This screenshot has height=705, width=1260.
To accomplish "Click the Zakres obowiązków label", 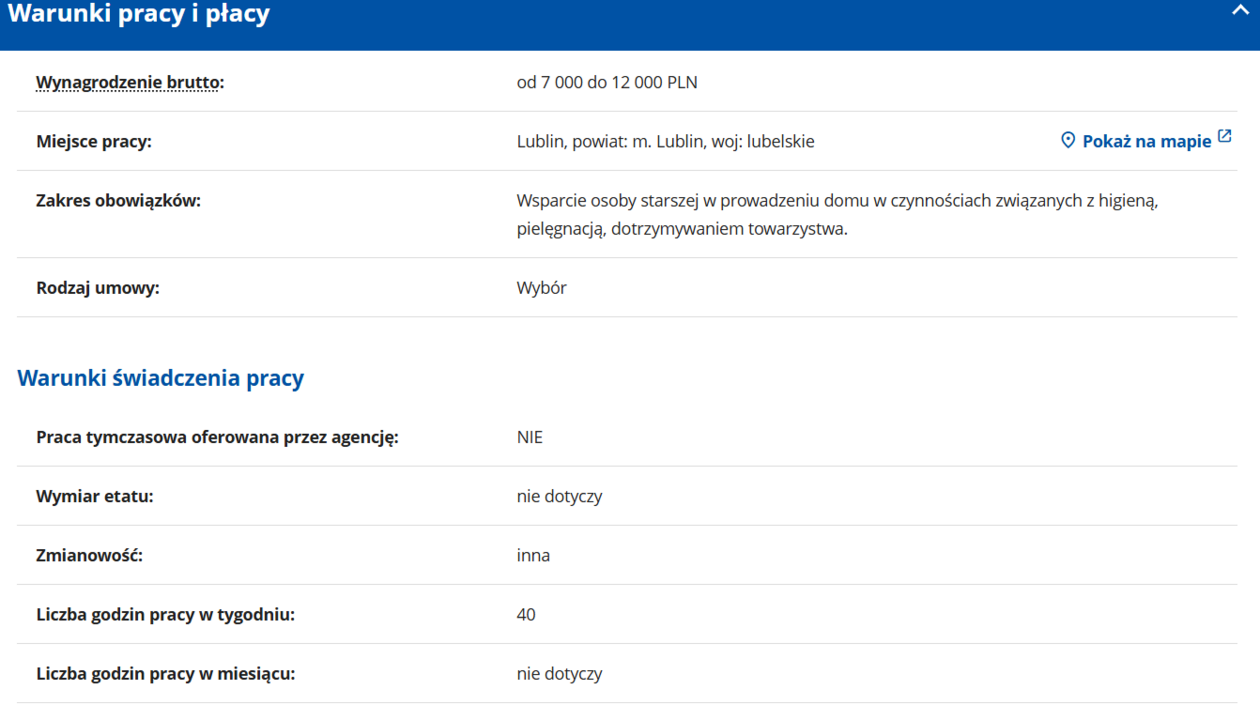I will click(118, 200).
